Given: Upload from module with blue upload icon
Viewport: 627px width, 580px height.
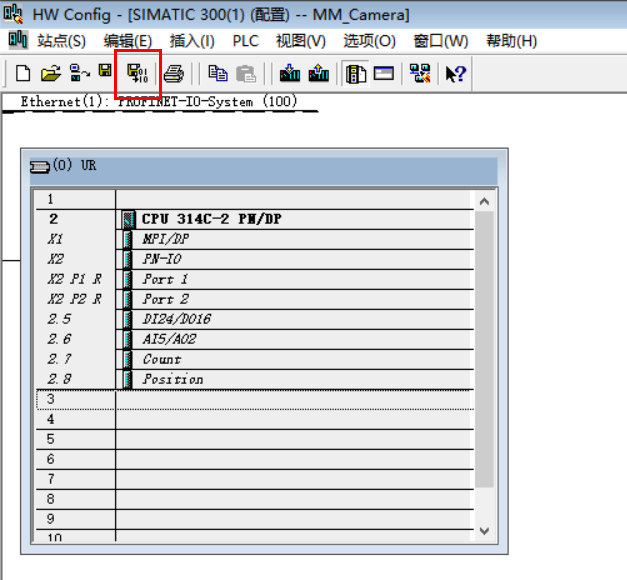Looking at the screenshot, I should point(319,73).
